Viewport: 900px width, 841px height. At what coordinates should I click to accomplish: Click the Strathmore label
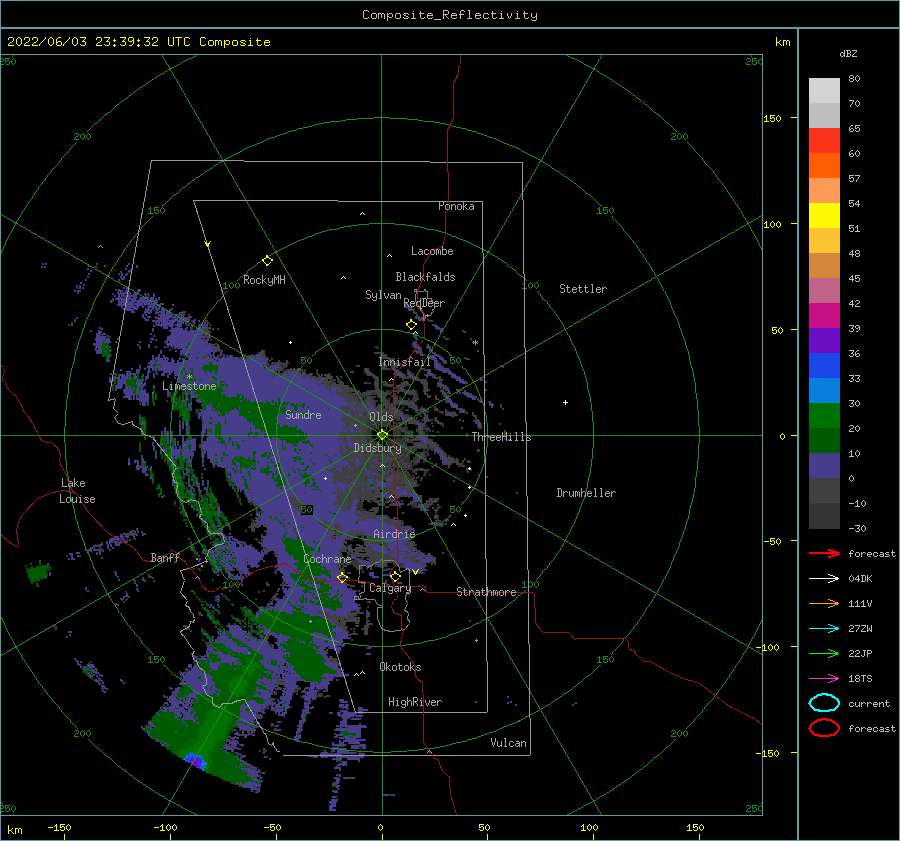(x=486, y=592)
